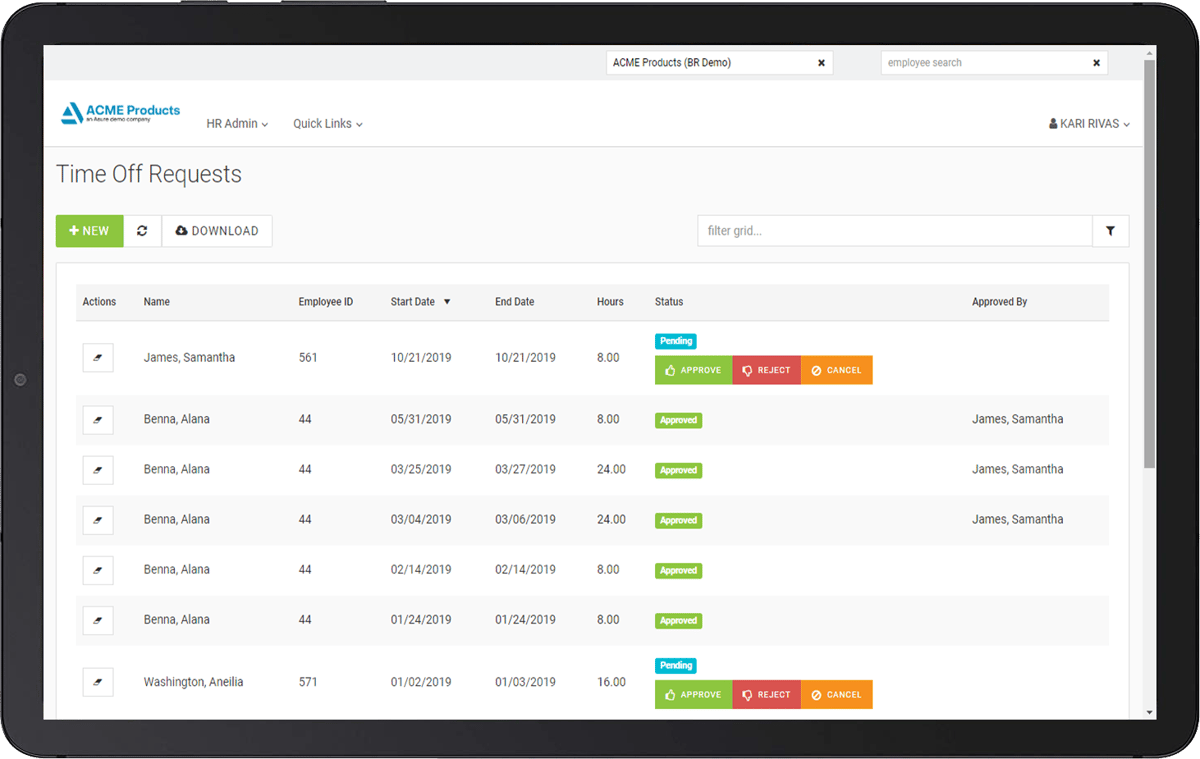This screenshot has height=759, width=1200.
Task: Approve Samantha James's pending request
Action: (x=693, y=370)
